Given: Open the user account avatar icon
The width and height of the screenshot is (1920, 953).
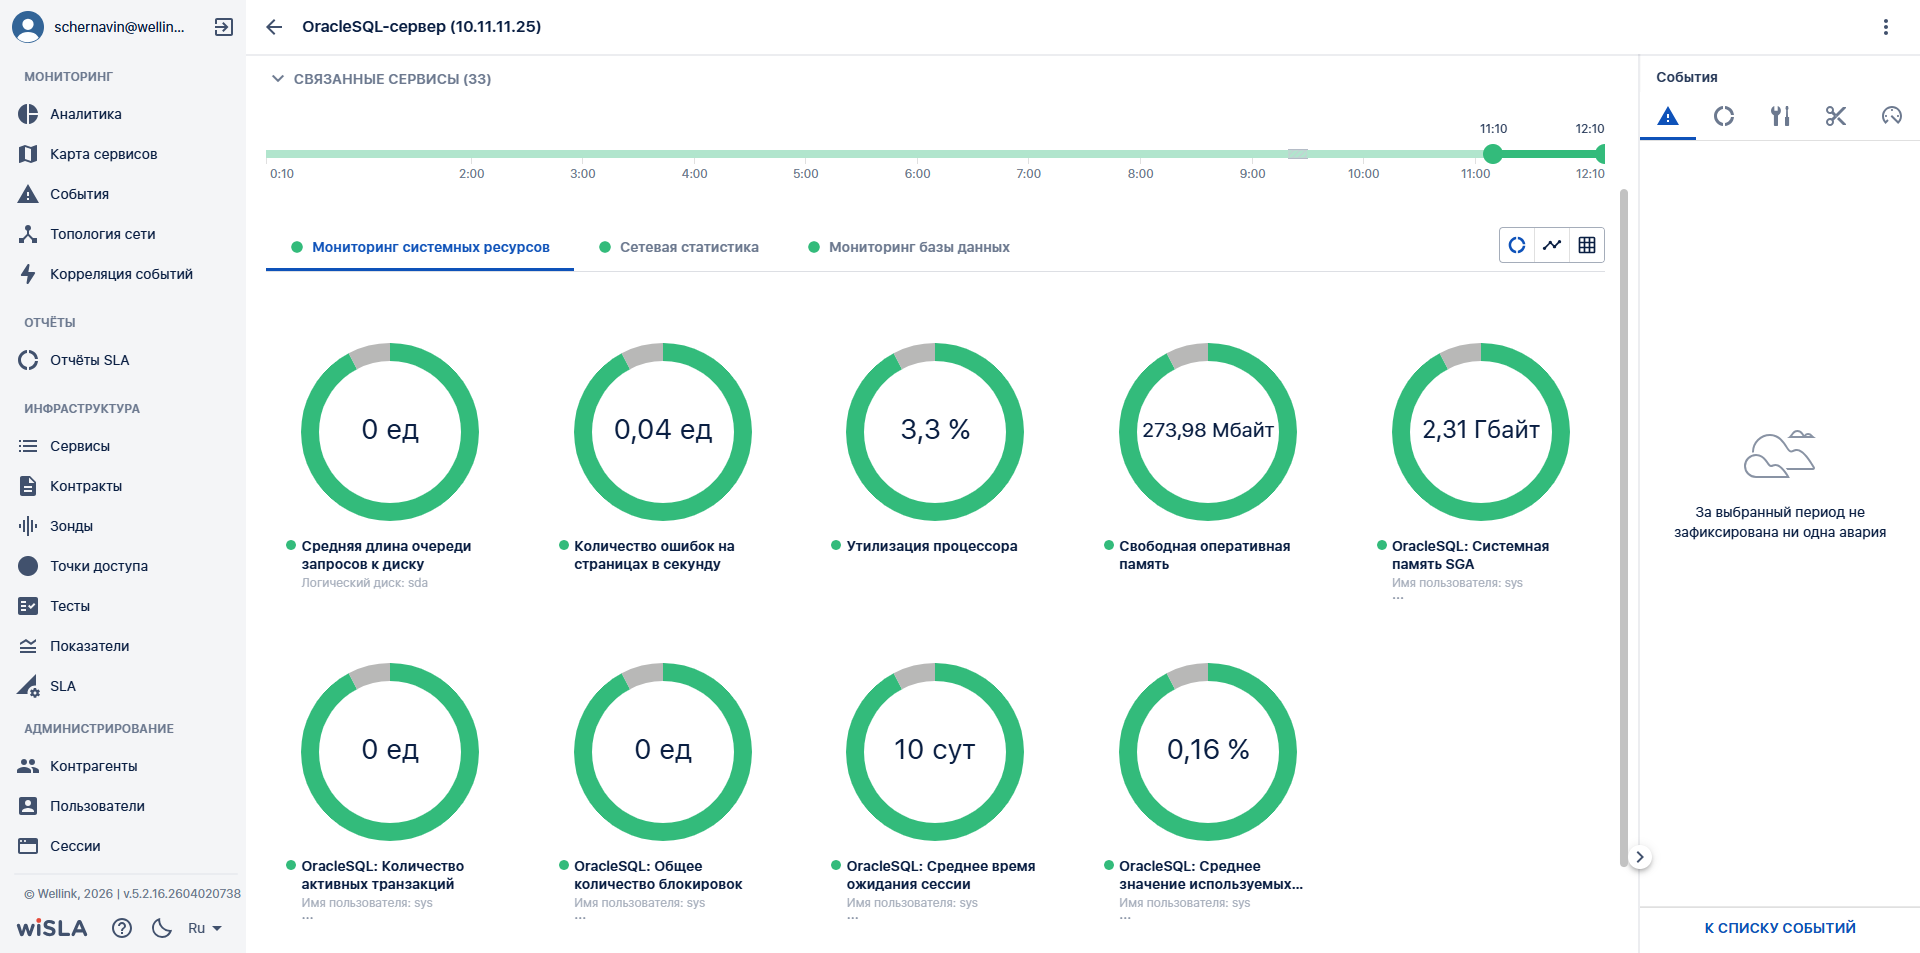Looking at the screenshot, I should [x=28, y=27].
